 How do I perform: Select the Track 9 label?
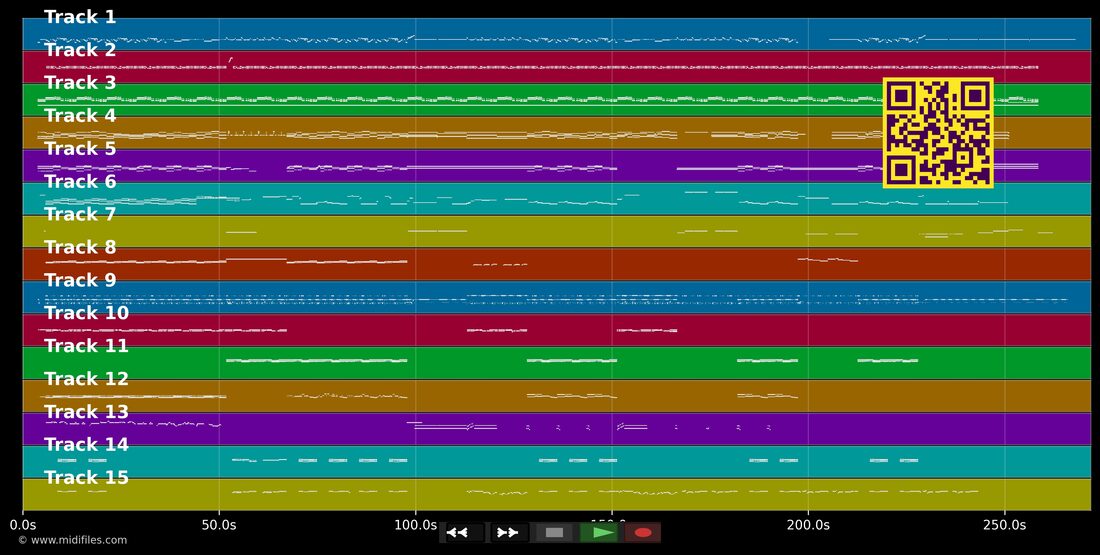click(x=80, y=280)
